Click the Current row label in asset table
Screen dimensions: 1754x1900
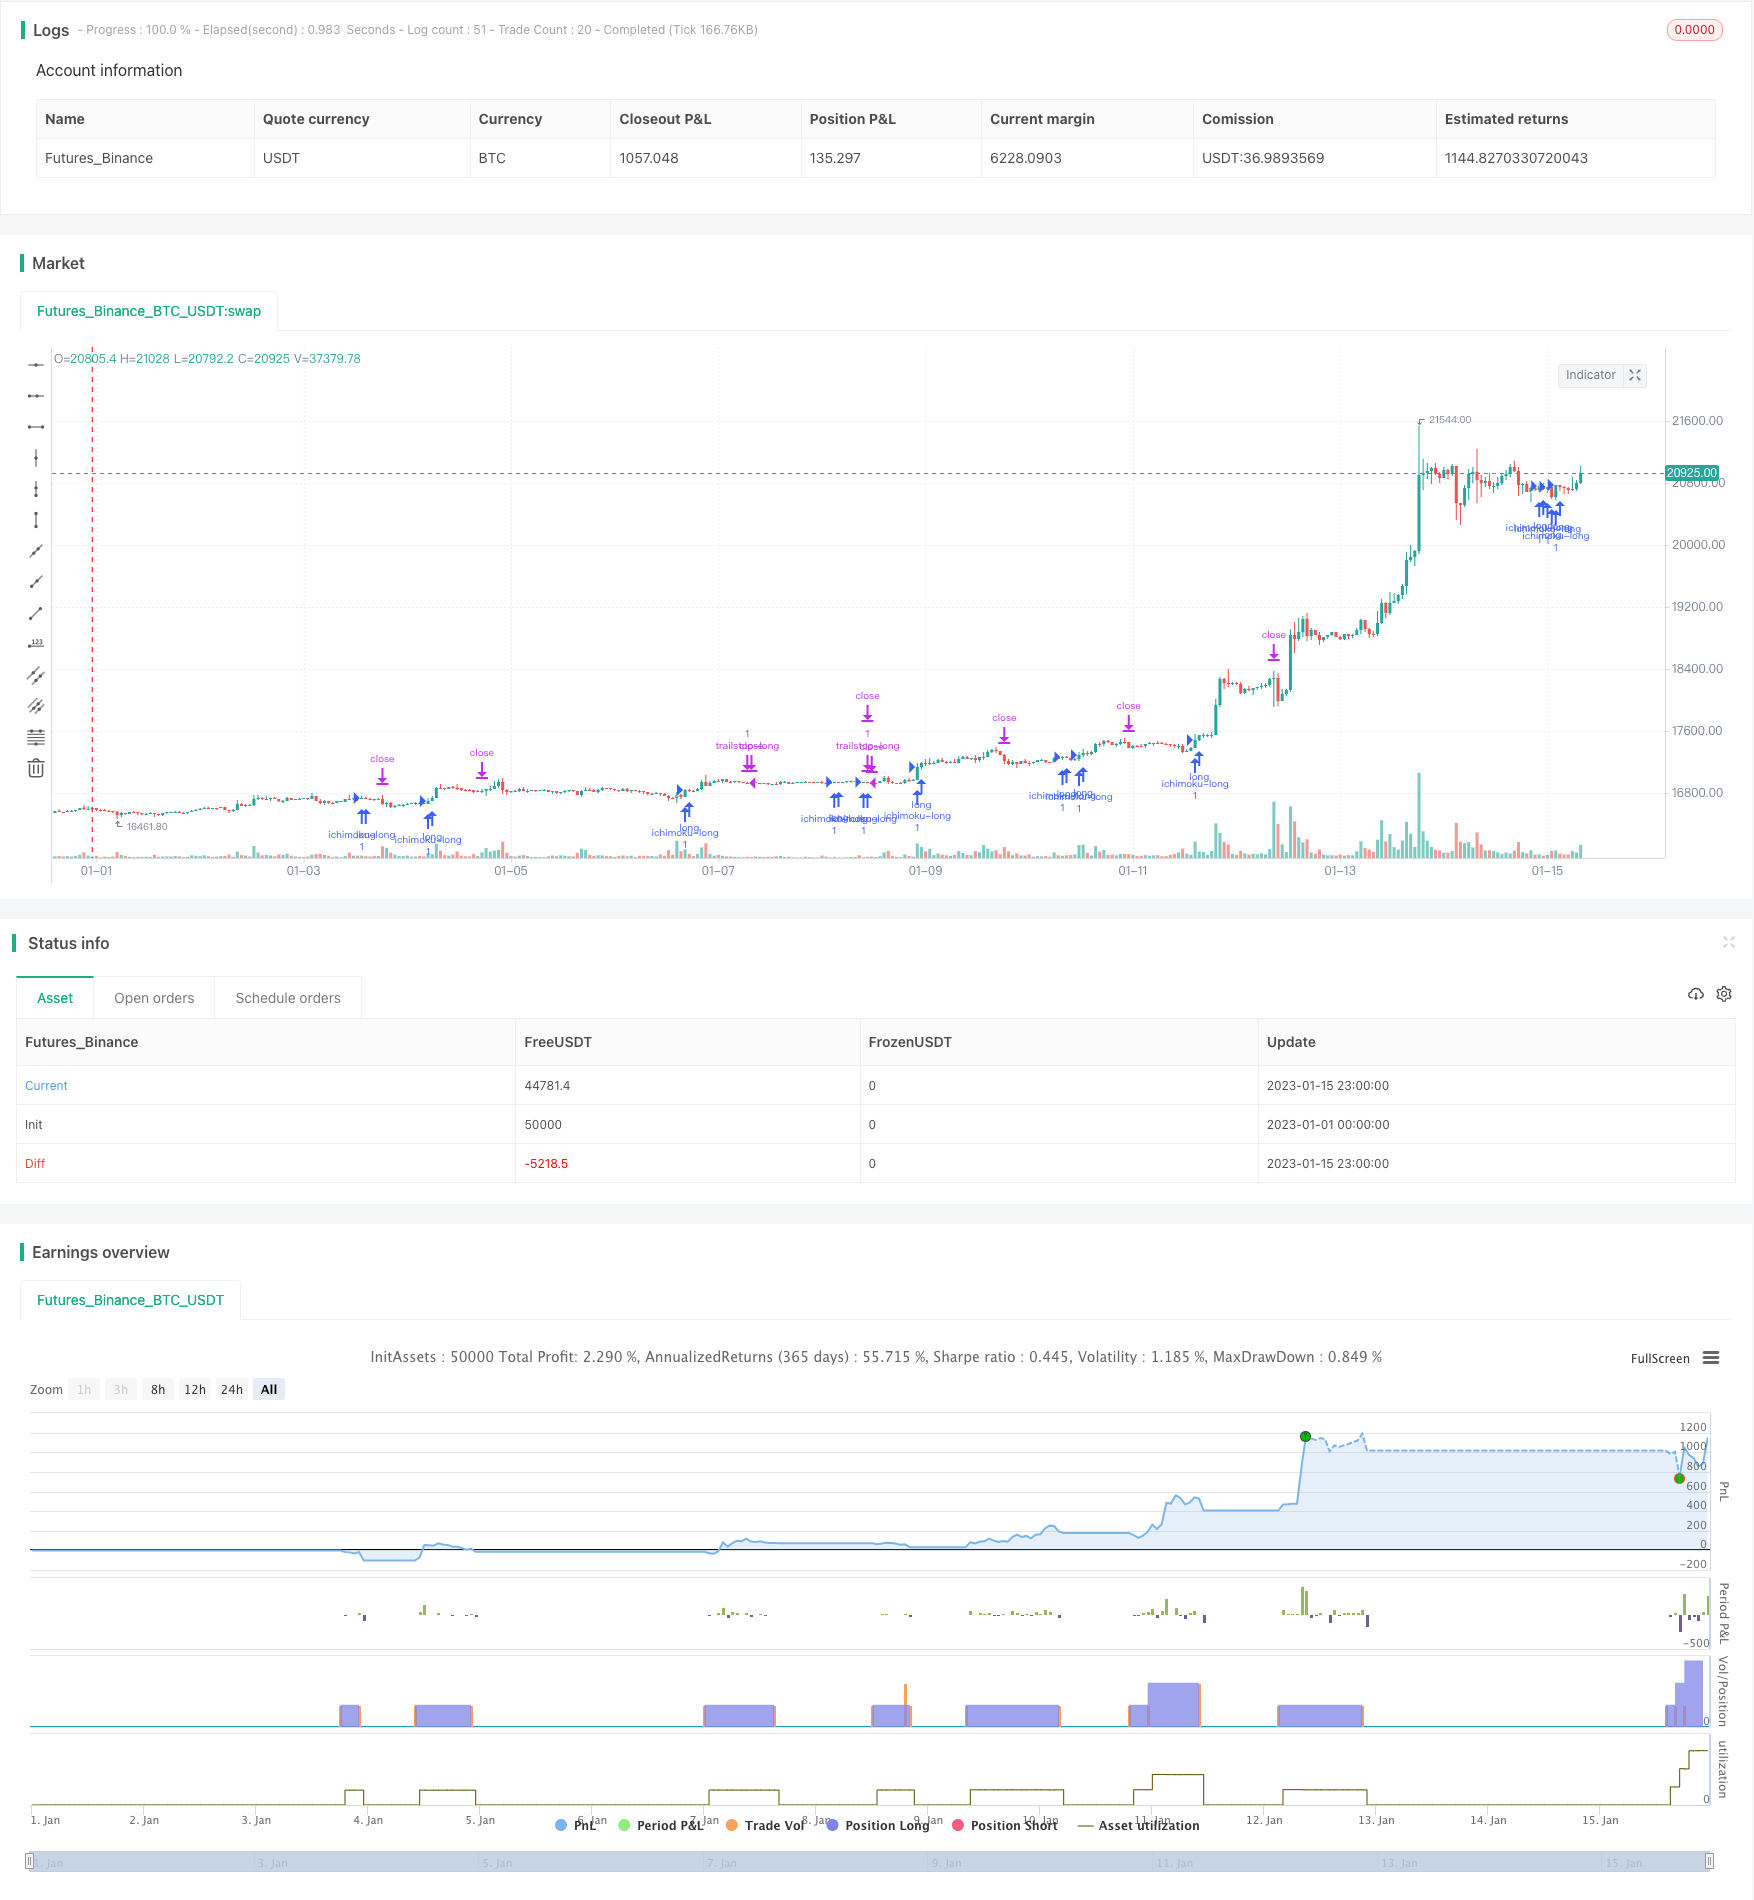click(46, 1085)
